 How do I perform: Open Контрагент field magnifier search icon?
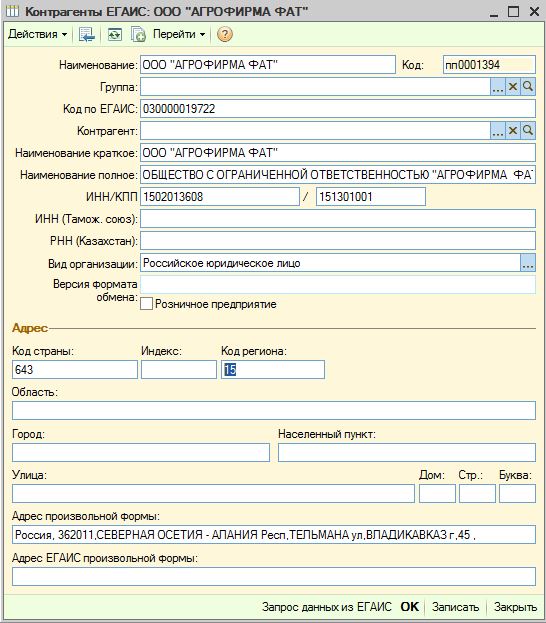528,130
